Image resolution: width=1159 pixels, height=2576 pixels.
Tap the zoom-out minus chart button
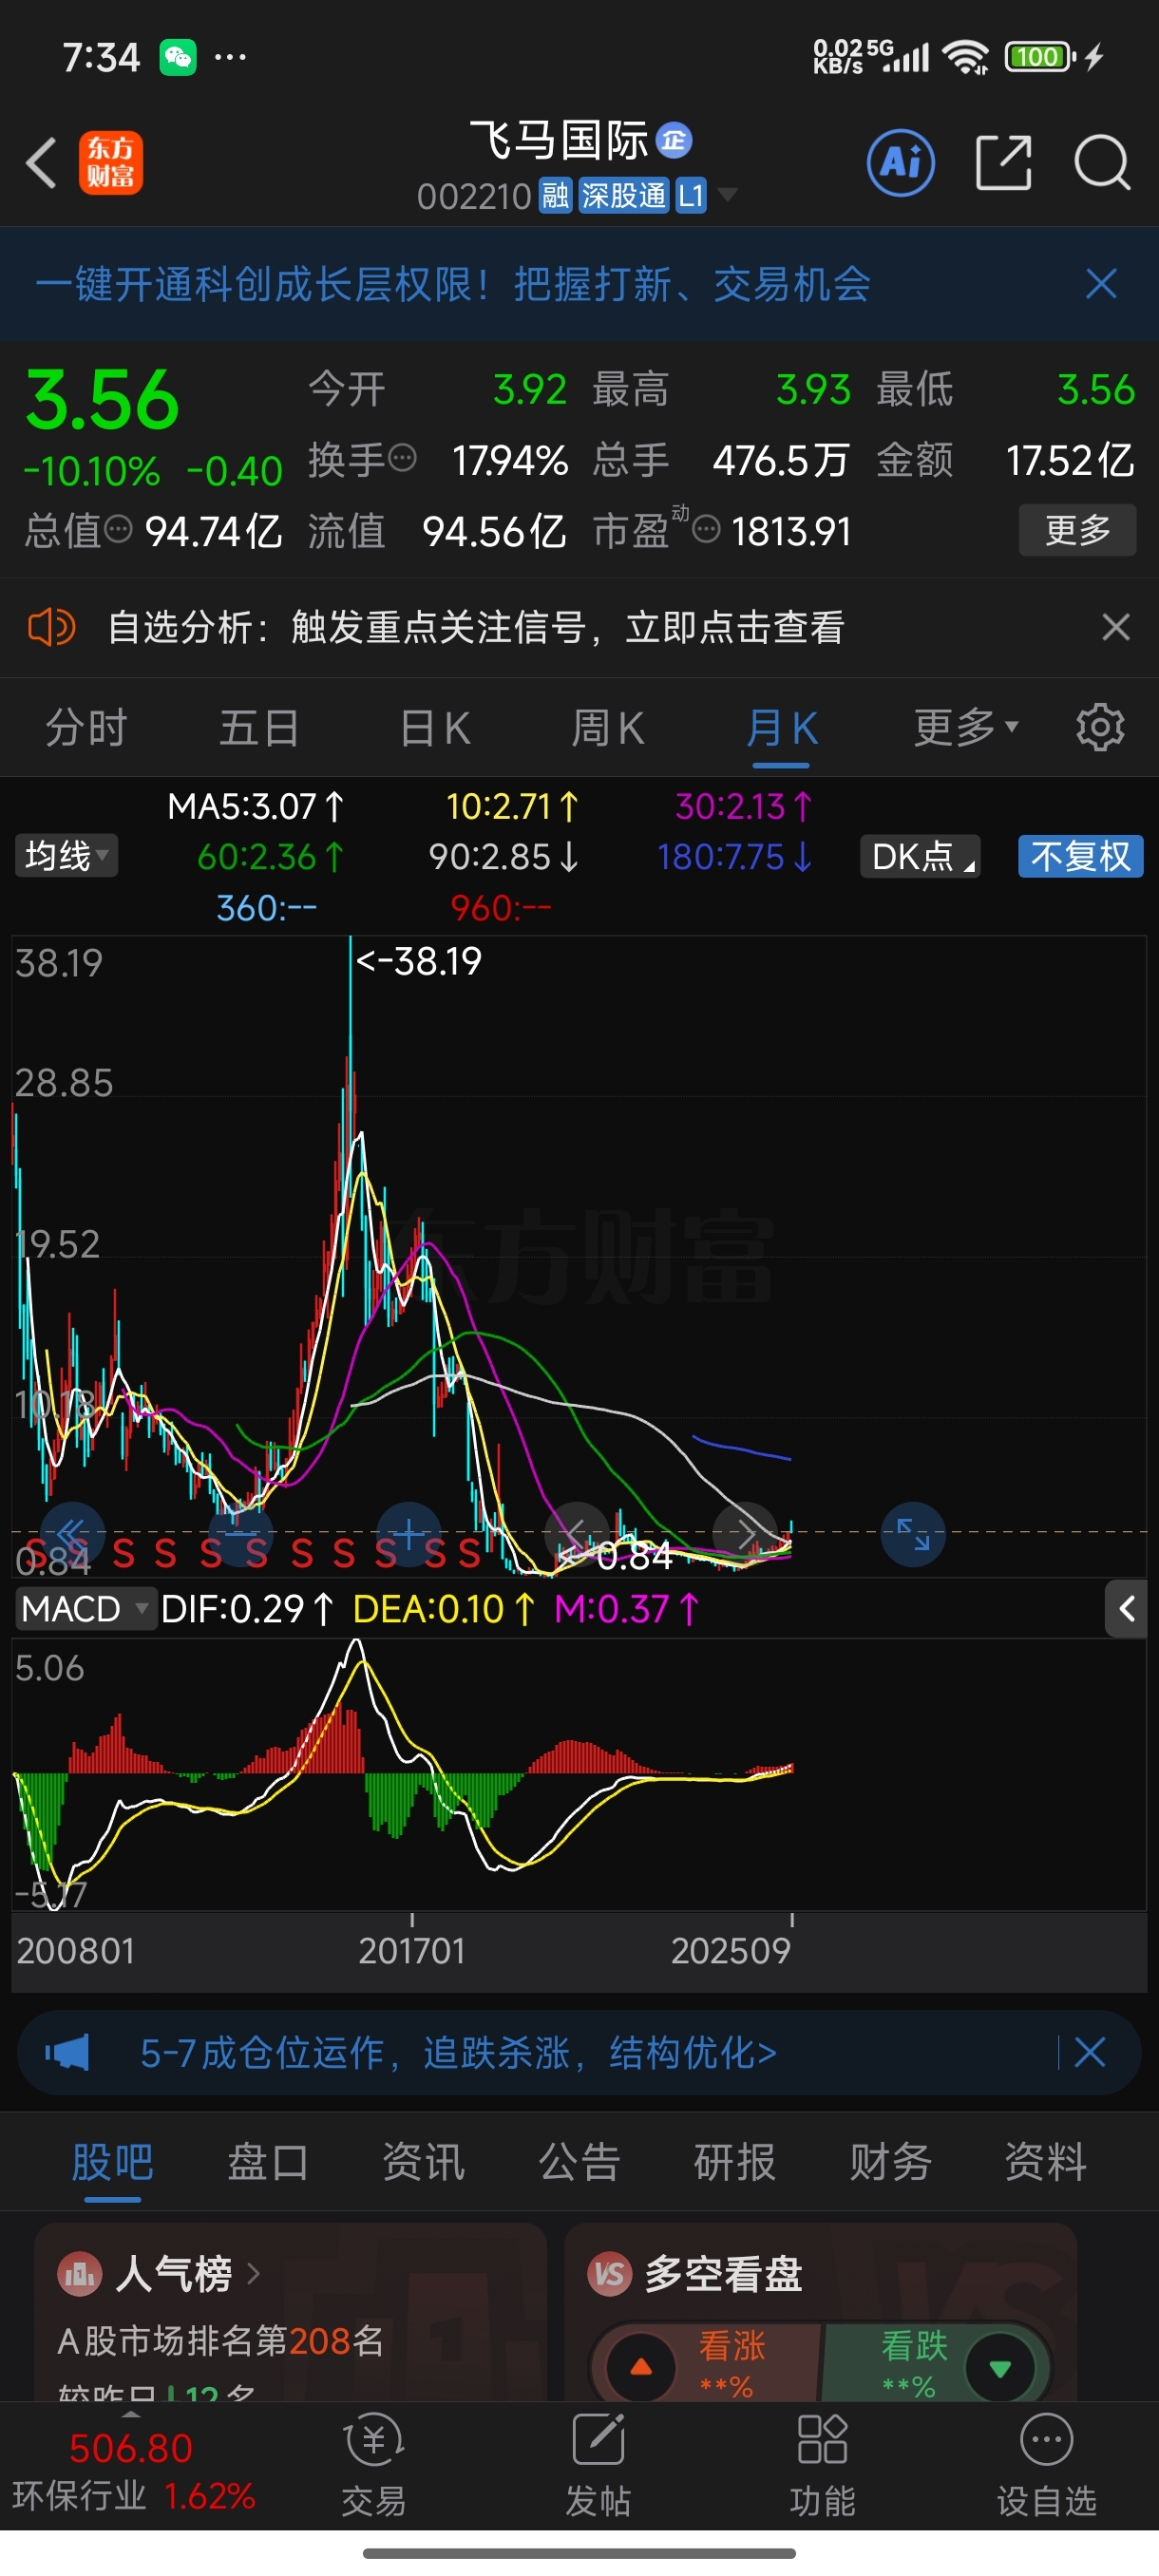pos(241,1533)
